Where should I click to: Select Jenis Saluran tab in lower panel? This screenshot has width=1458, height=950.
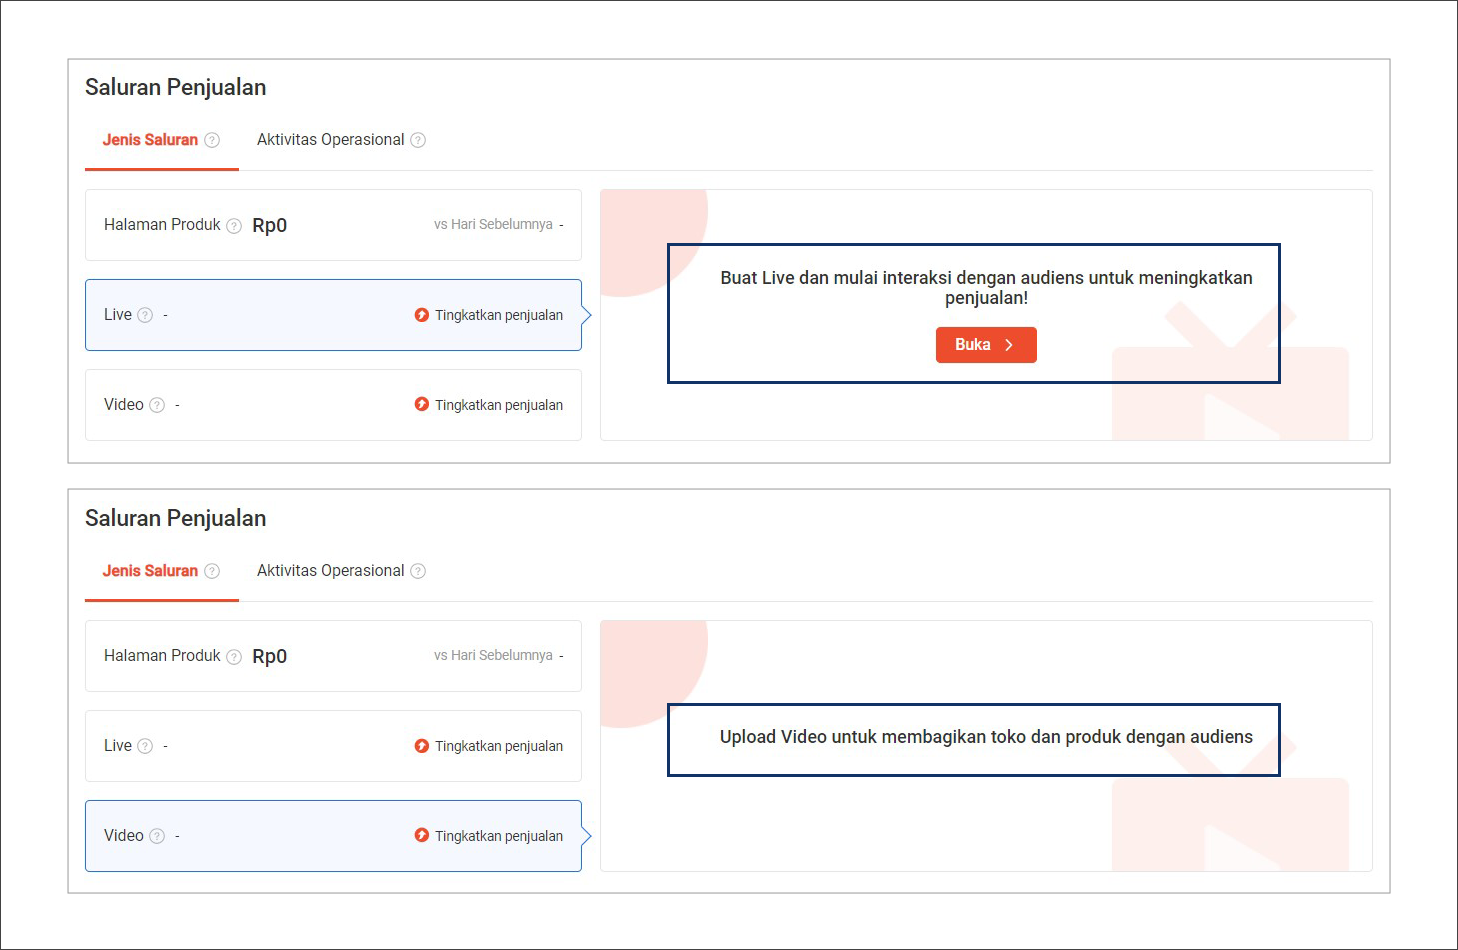coord(150,571)
